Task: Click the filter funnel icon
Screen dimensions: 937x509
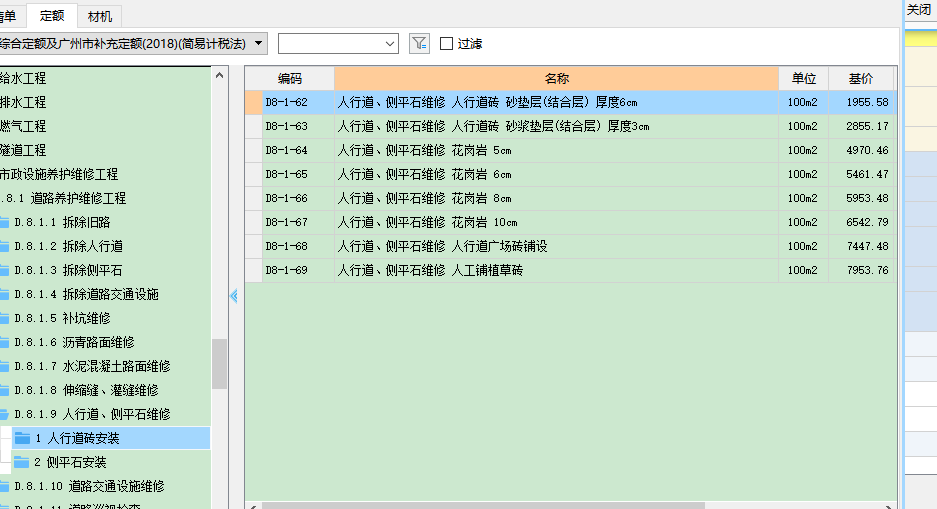Action: point(419,44)
